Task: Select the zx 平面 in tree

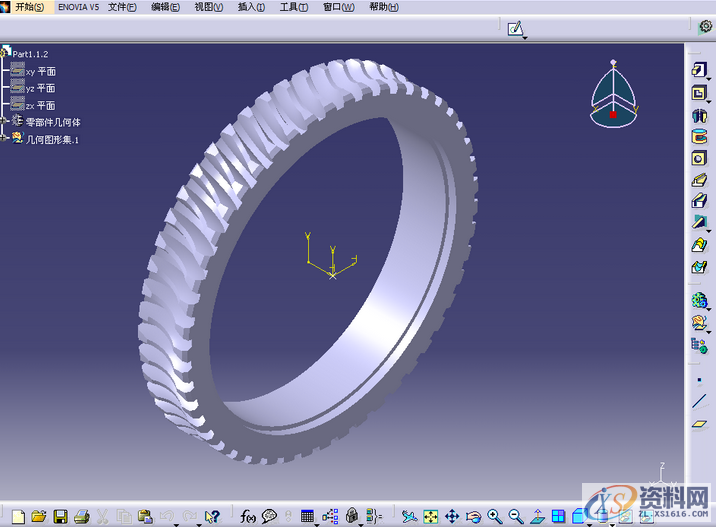Action: pos(40,105)
